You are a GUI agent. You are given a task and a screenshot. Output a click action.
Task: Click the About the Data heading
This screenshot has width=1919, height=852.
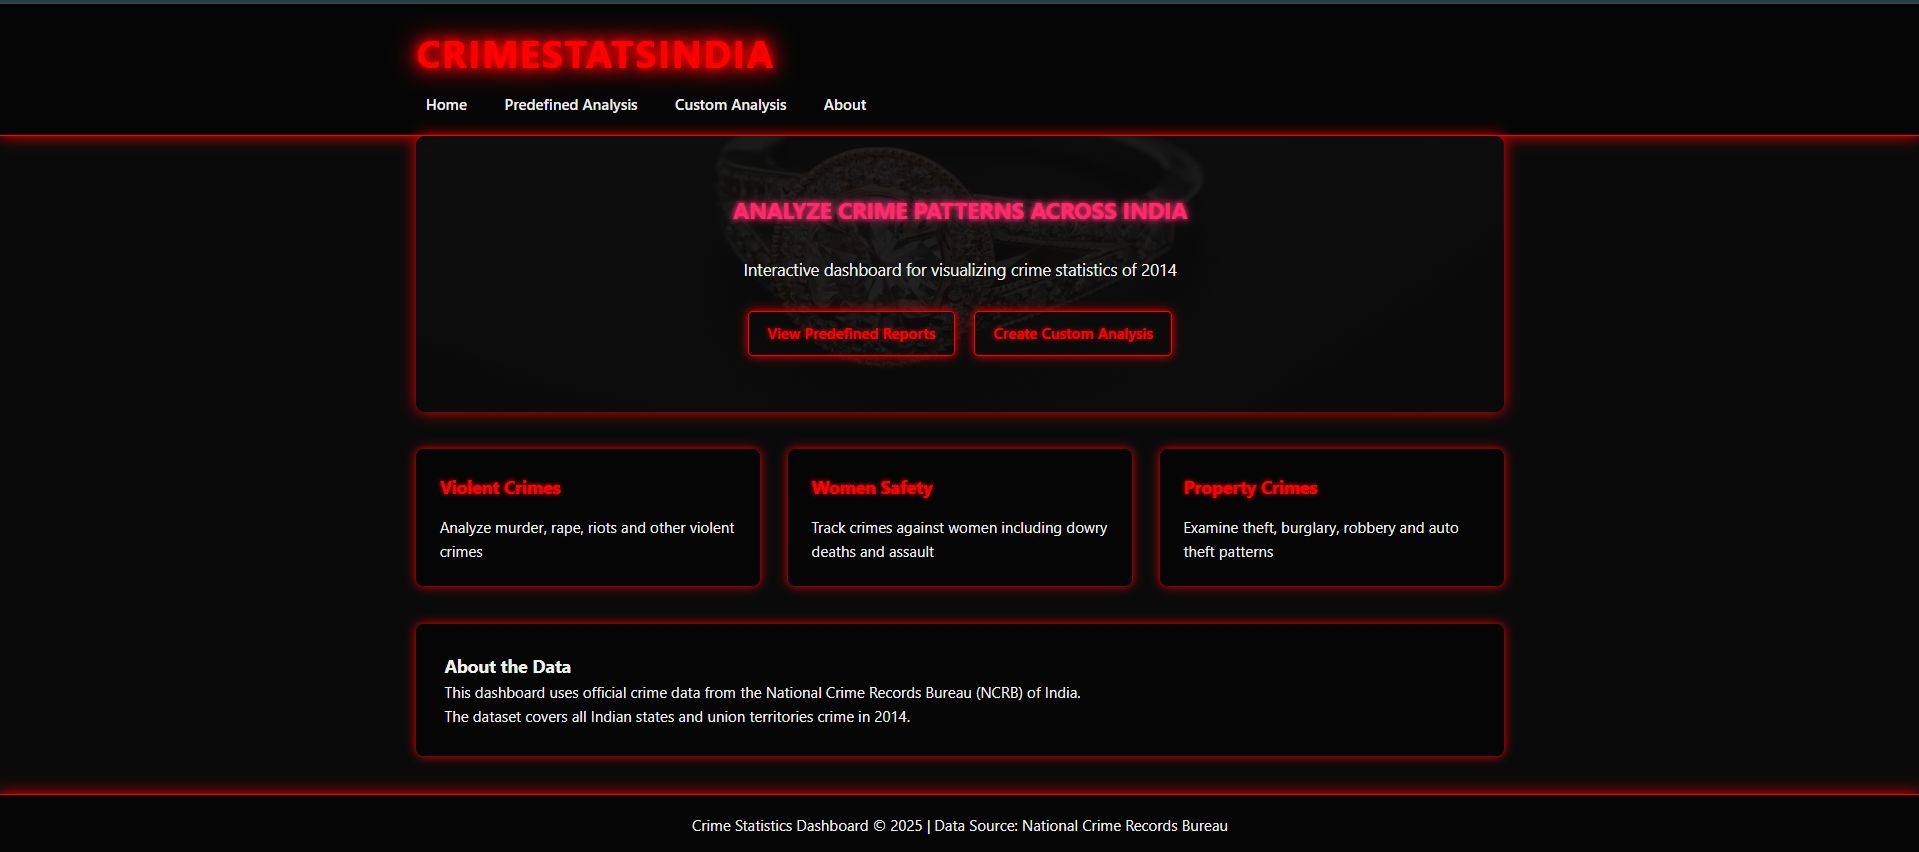507,667
